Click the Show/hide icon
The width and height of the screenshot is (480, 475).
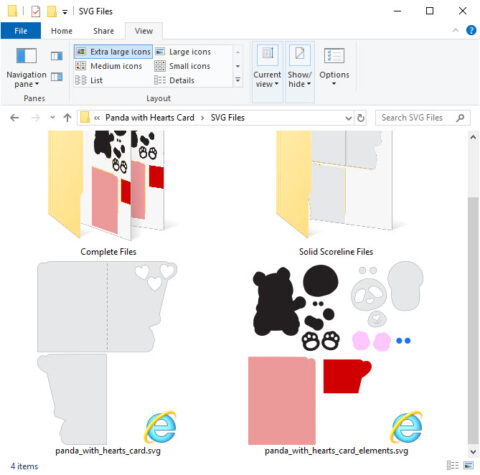coord(299,54)
